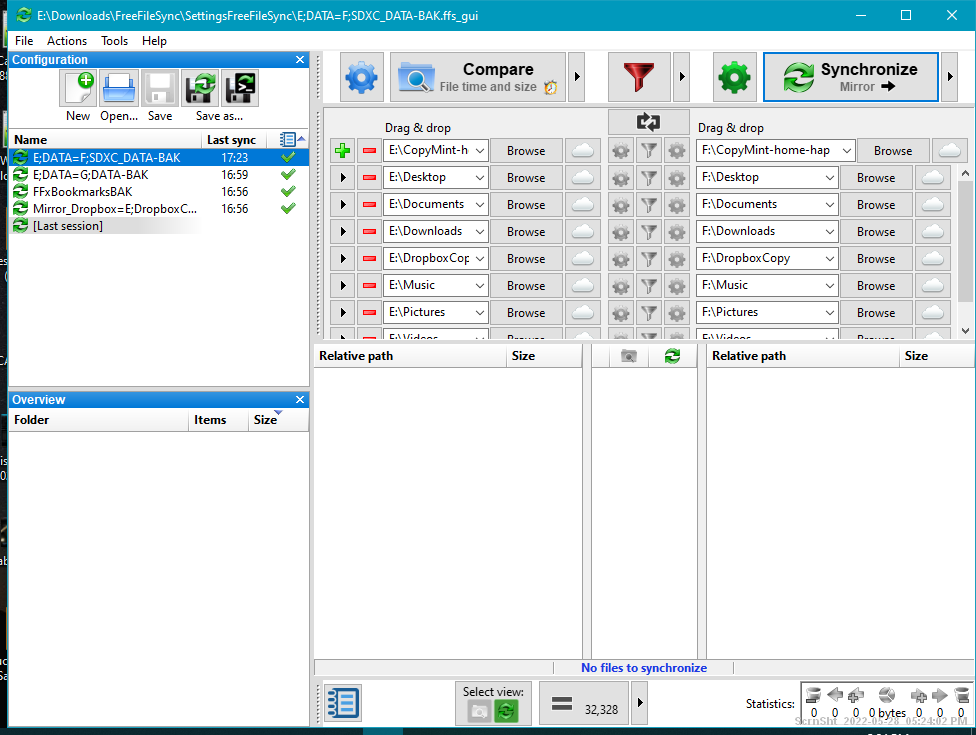Click the Compare button
Image resolution: width=976 pixels, height=735 pixels.
click(x=478, y=77)
